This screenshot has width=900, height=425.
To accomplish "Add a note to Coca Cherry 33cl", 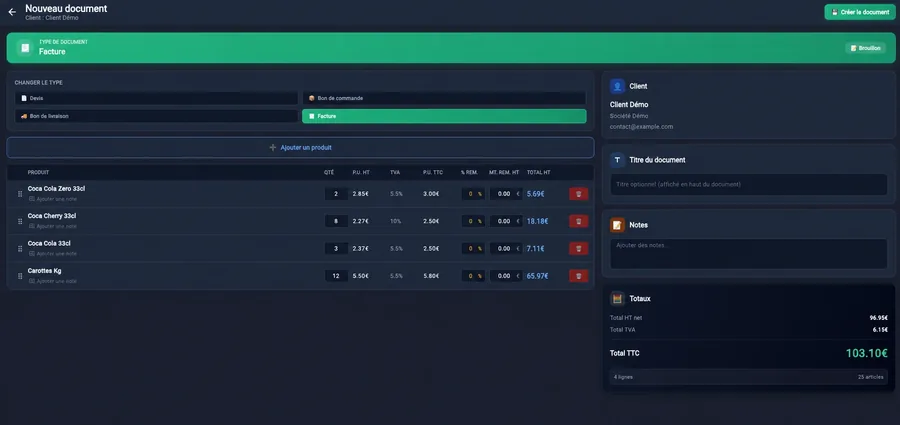I will click(53, 226).
